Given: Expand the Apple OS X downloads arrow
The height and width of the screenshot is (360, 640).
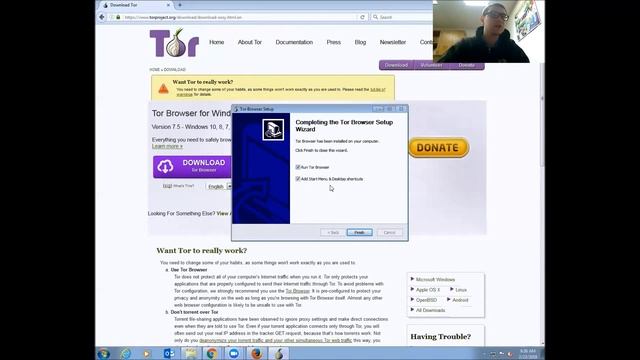Looking at the screenshot, I should (412, 289).
